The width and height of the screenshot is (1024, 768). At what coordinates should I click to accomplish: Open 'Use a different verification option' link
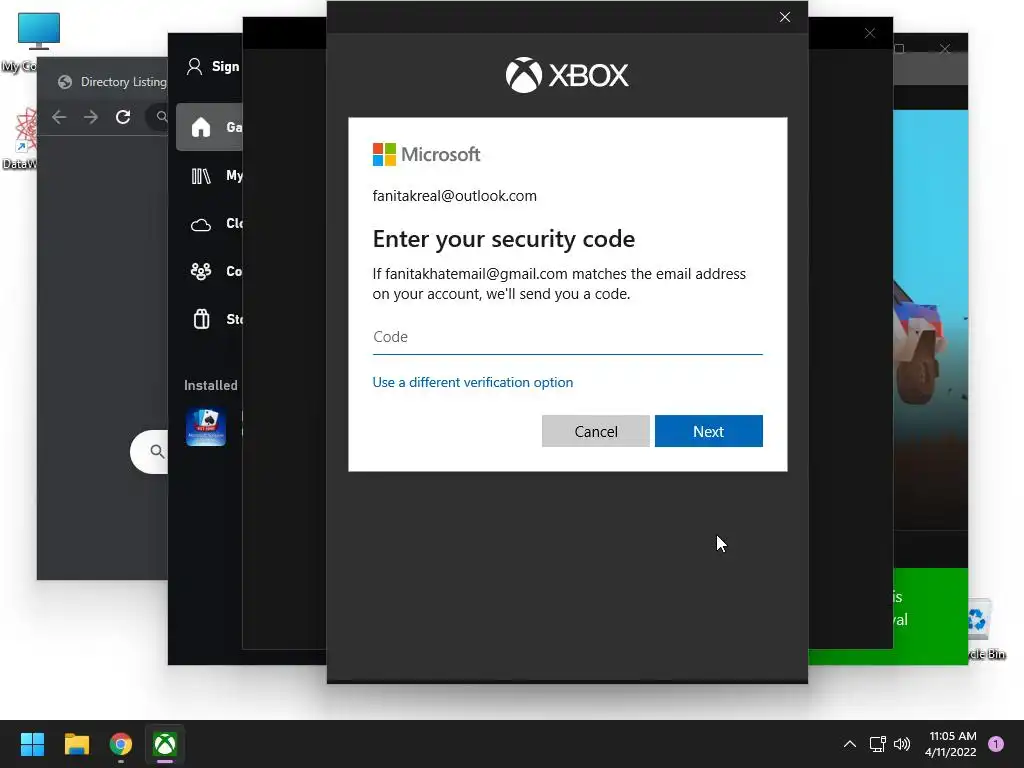(x=472, y=382)
